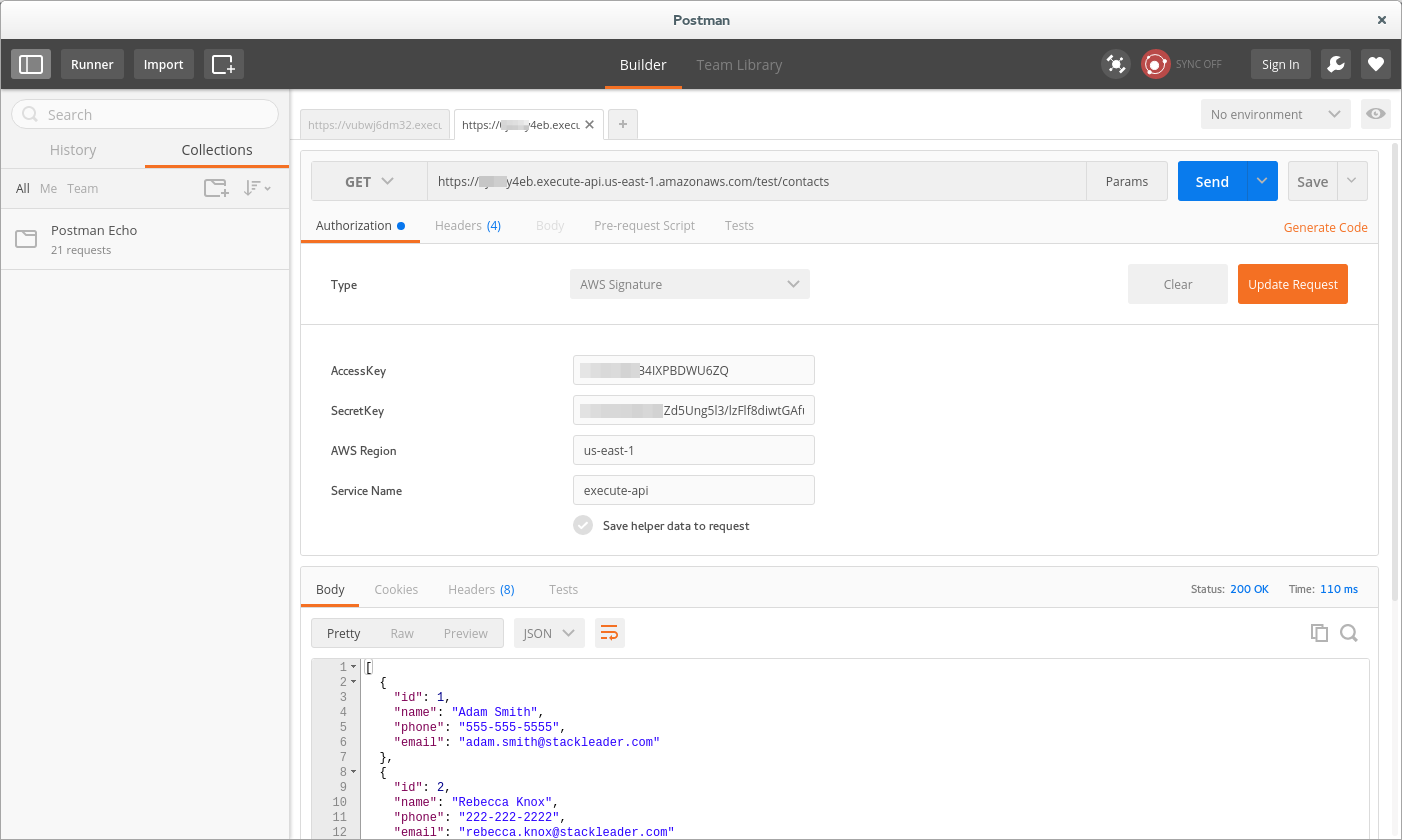Image resolution: width=1402 pixels, height=840 pixels.
Task: Select the Pre-request Script tab
Action: (x=644, y=225)
